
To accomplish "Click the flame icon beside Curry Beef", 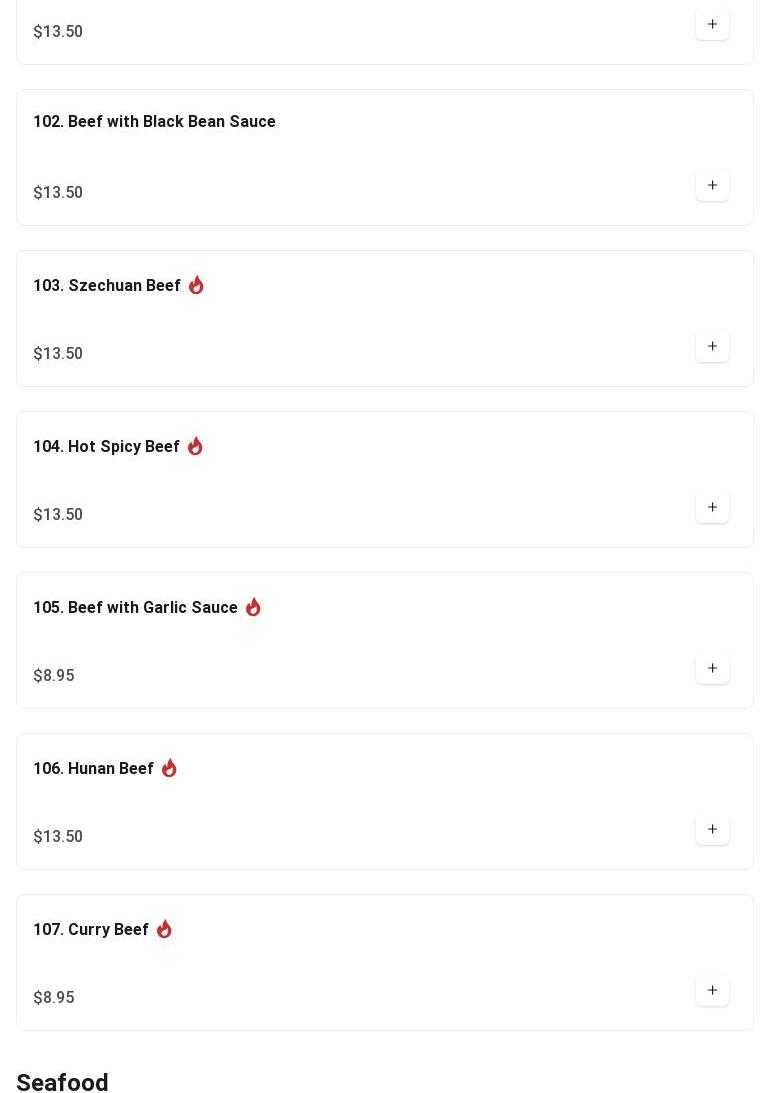I will tap(164, 929).
